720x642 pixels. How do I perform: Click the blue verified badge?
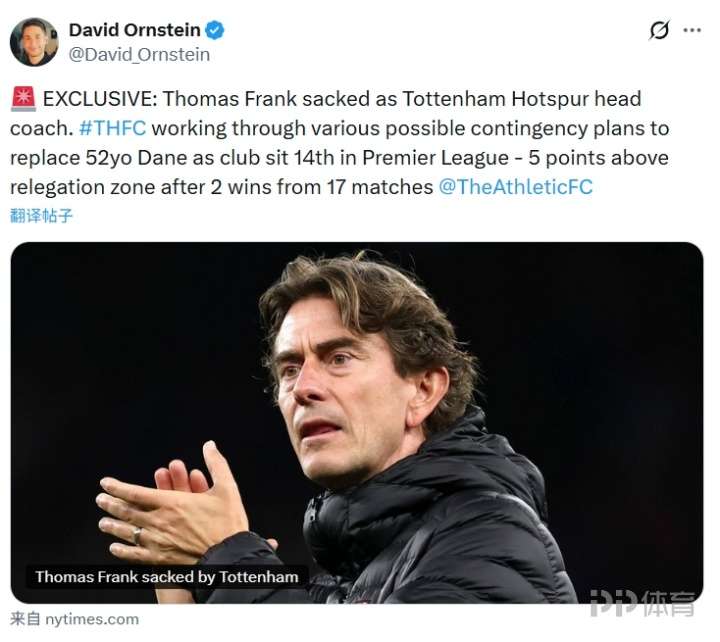(x=214, y=30)
